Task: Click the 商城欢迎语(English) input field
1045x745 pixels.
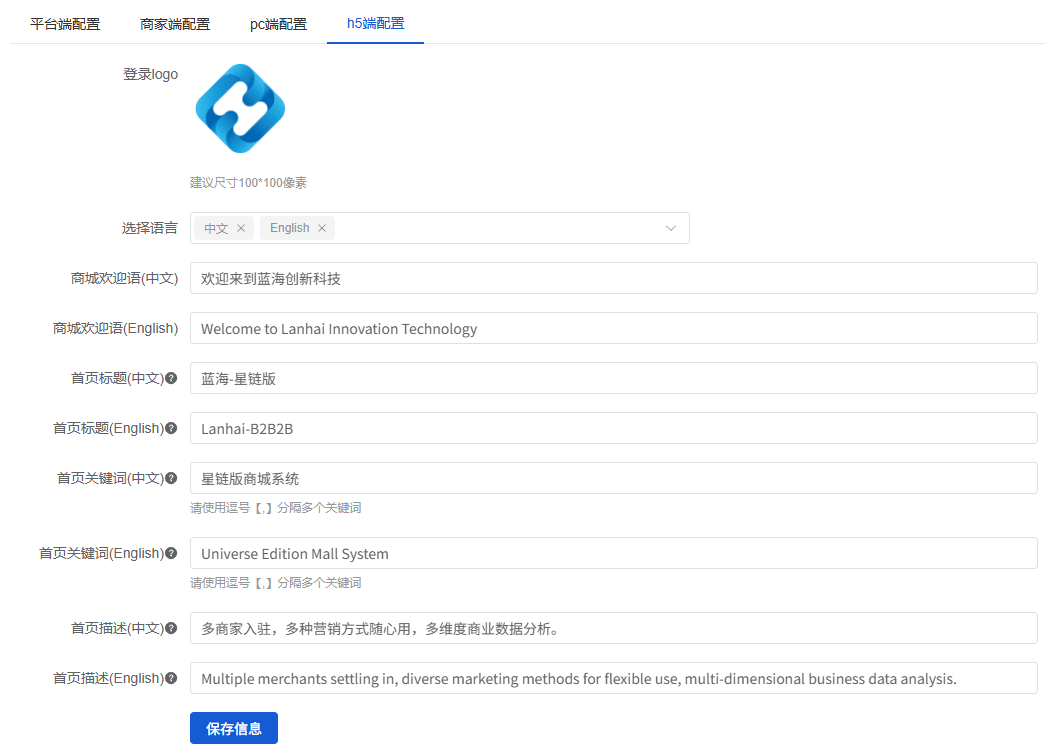Action: (x=613, y=328)
